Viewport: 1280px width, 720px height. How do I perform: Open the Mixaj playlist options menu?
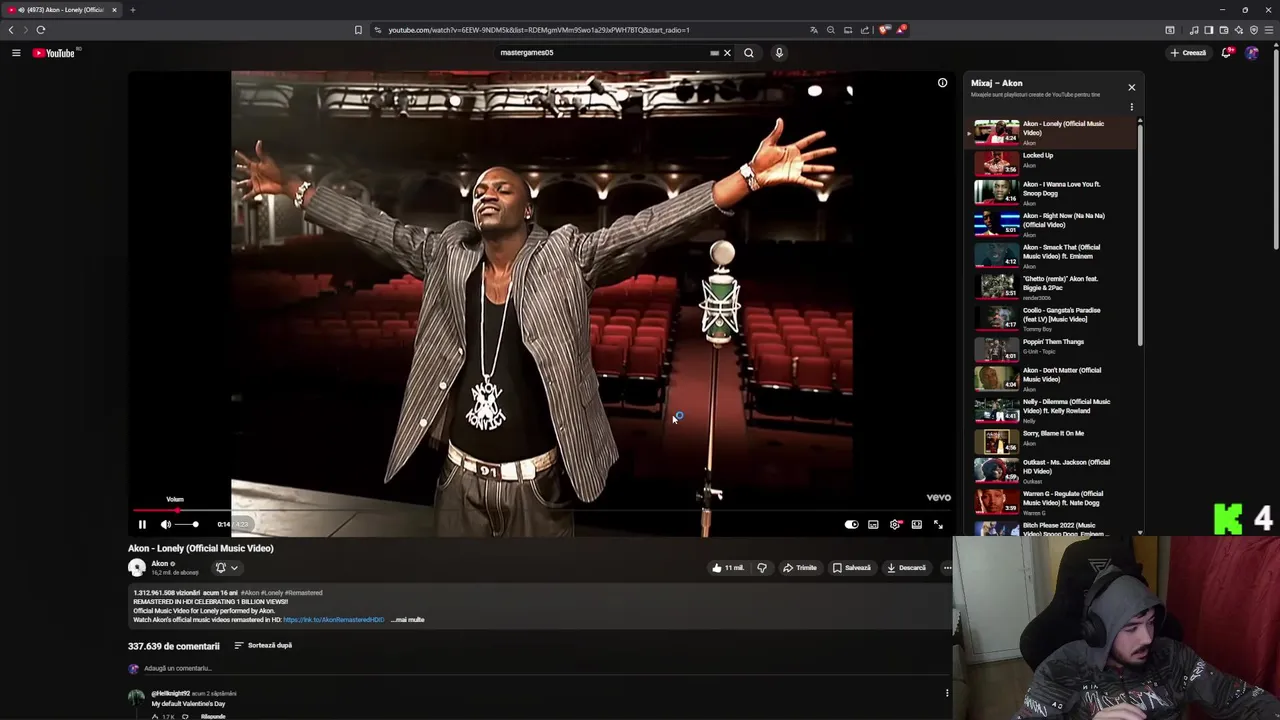click(1131, 107)
